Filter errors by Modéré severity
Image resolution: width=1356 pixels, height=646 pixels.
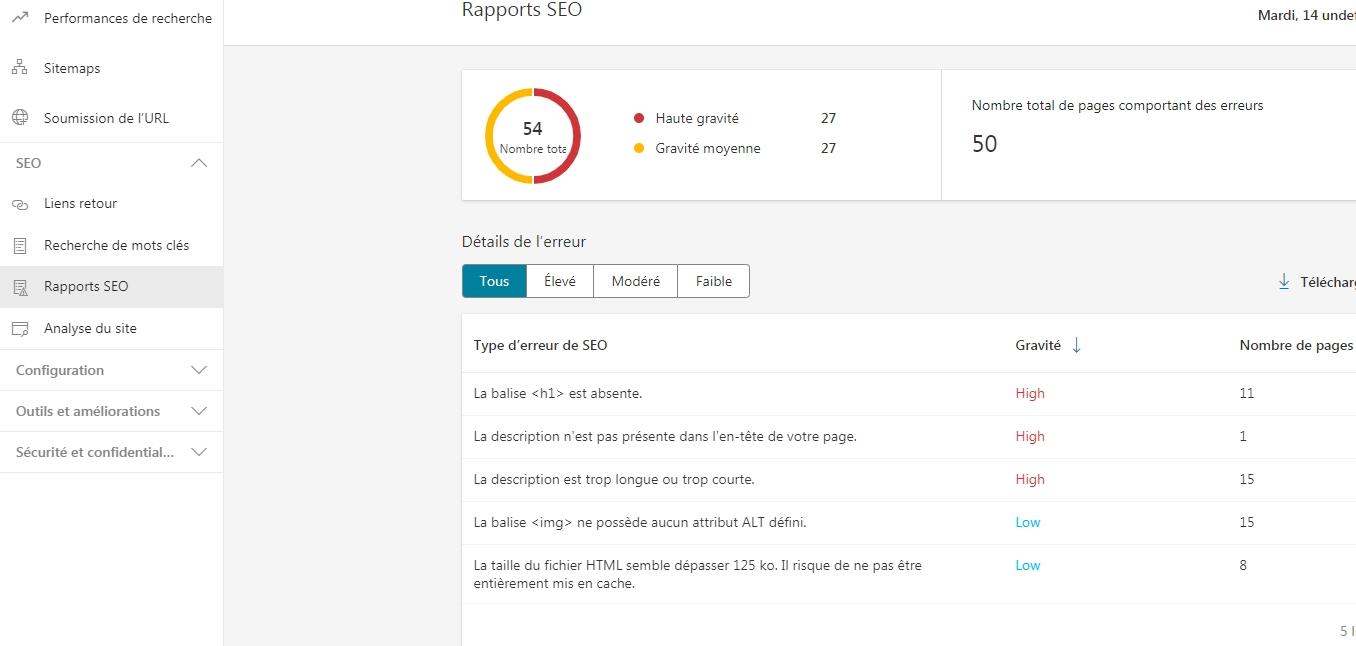635,281
